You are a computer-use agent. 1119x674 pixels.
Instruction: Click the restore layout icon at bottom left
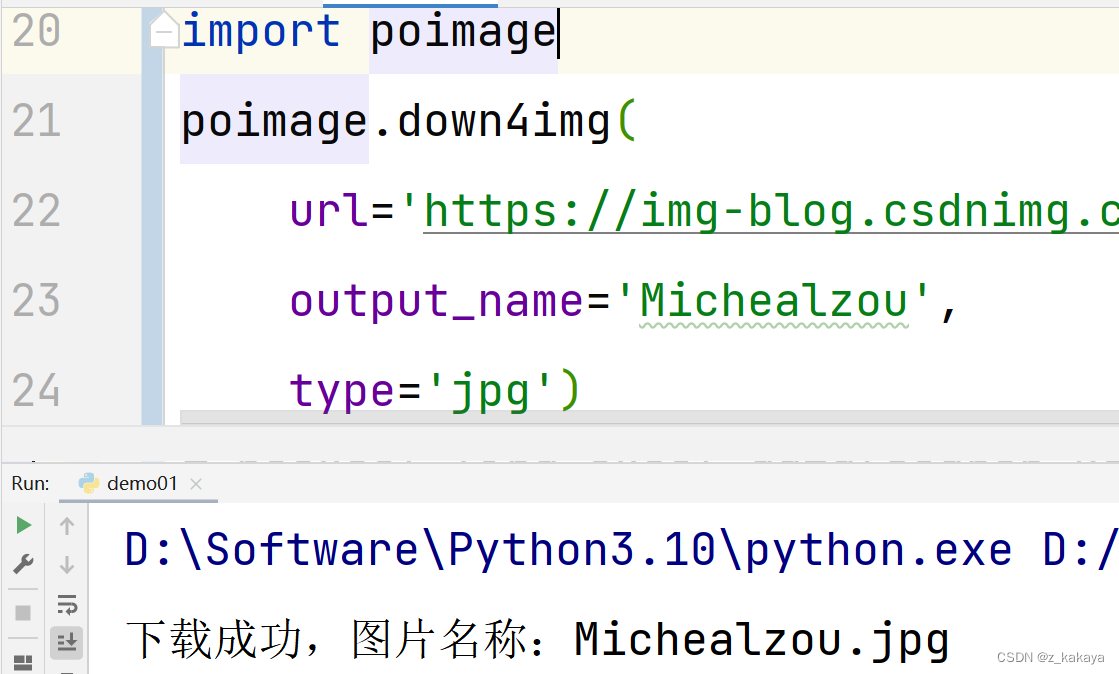coord(22,660)
